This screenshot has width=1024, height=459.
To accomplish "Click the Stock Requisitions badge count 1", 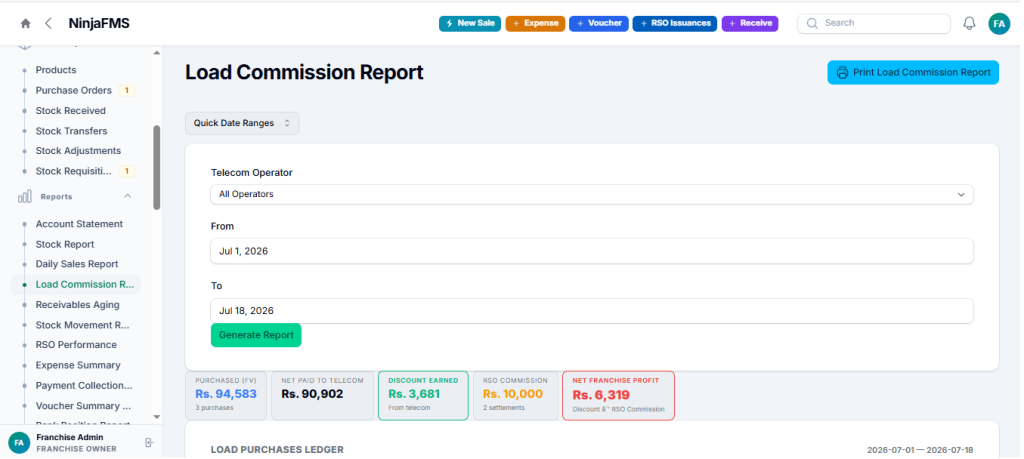I will click(127, 171).
